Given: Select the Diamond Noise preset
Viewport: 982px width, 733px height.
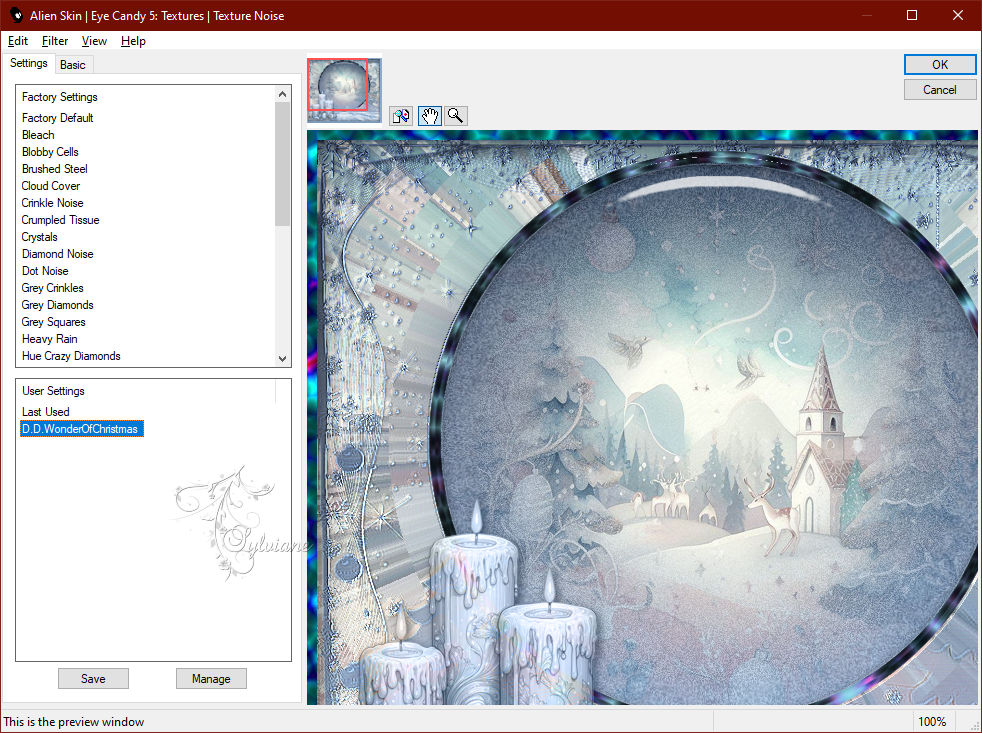Looking at the screenshot, I should click(58, 254).
